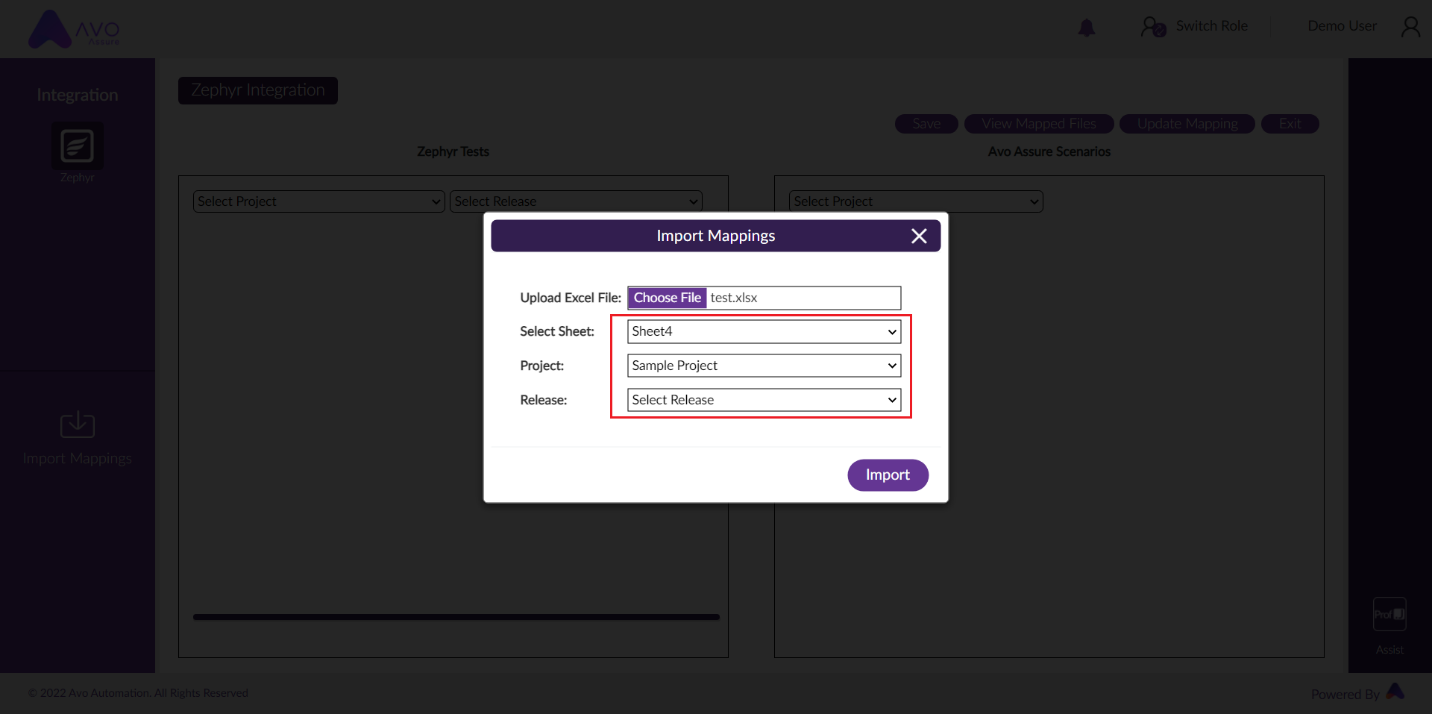Image resolution: width=1432 pixels, height=714 pixels.
Task: Click the Powered By Avo logo
Action: click(1395, 691)
